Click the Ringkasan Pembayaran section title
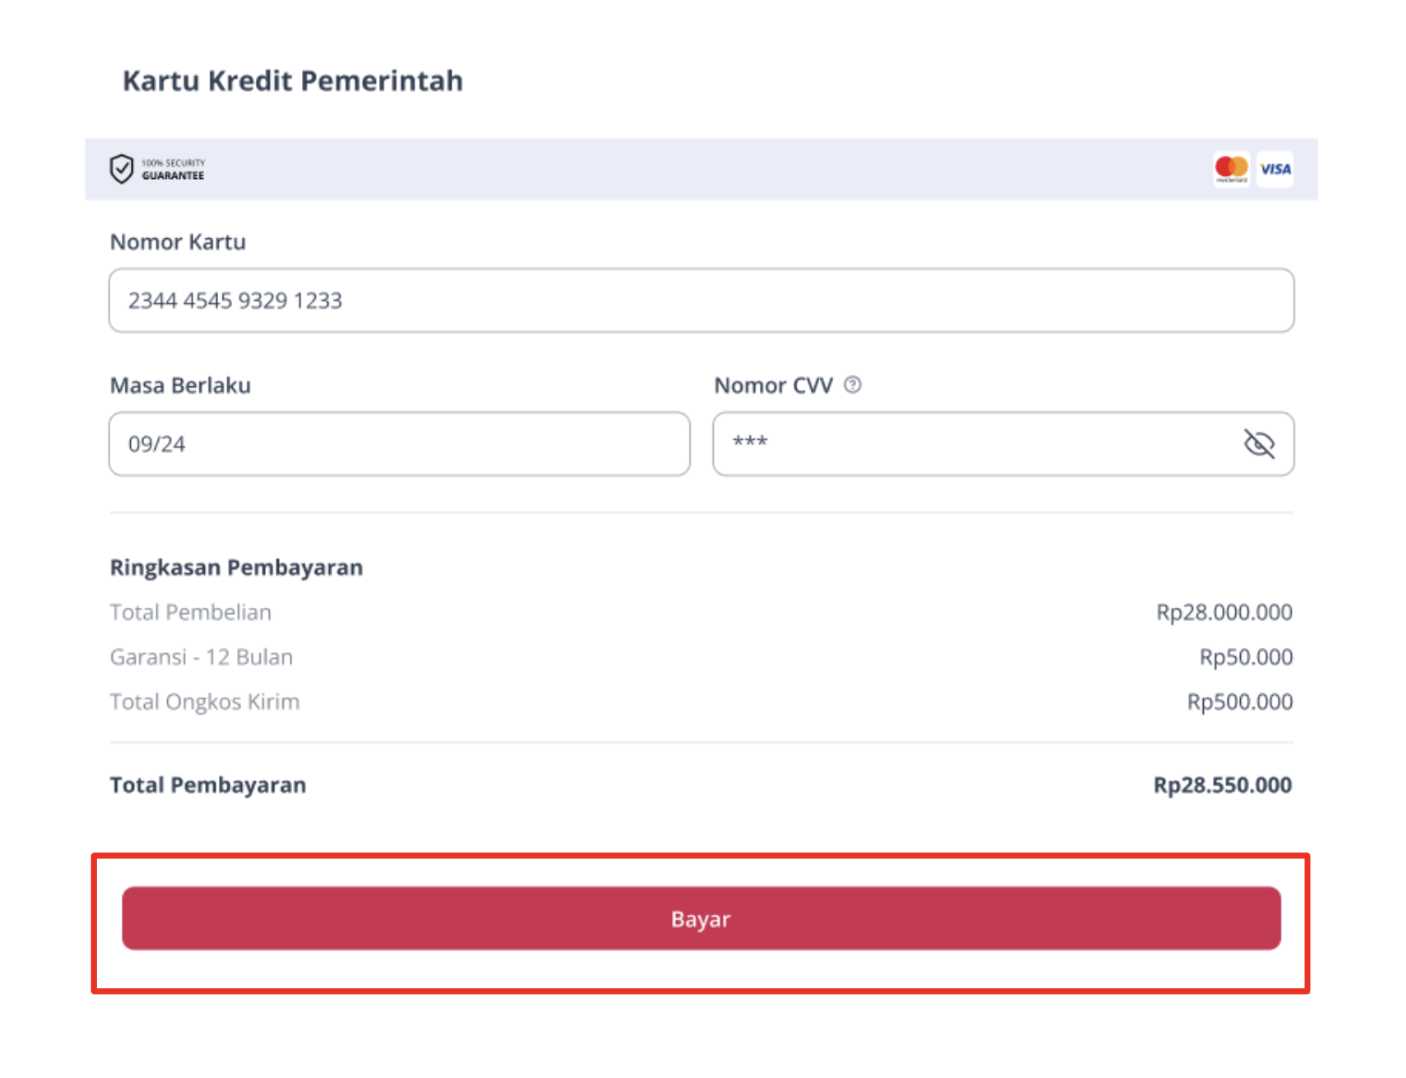 (236, 567)
